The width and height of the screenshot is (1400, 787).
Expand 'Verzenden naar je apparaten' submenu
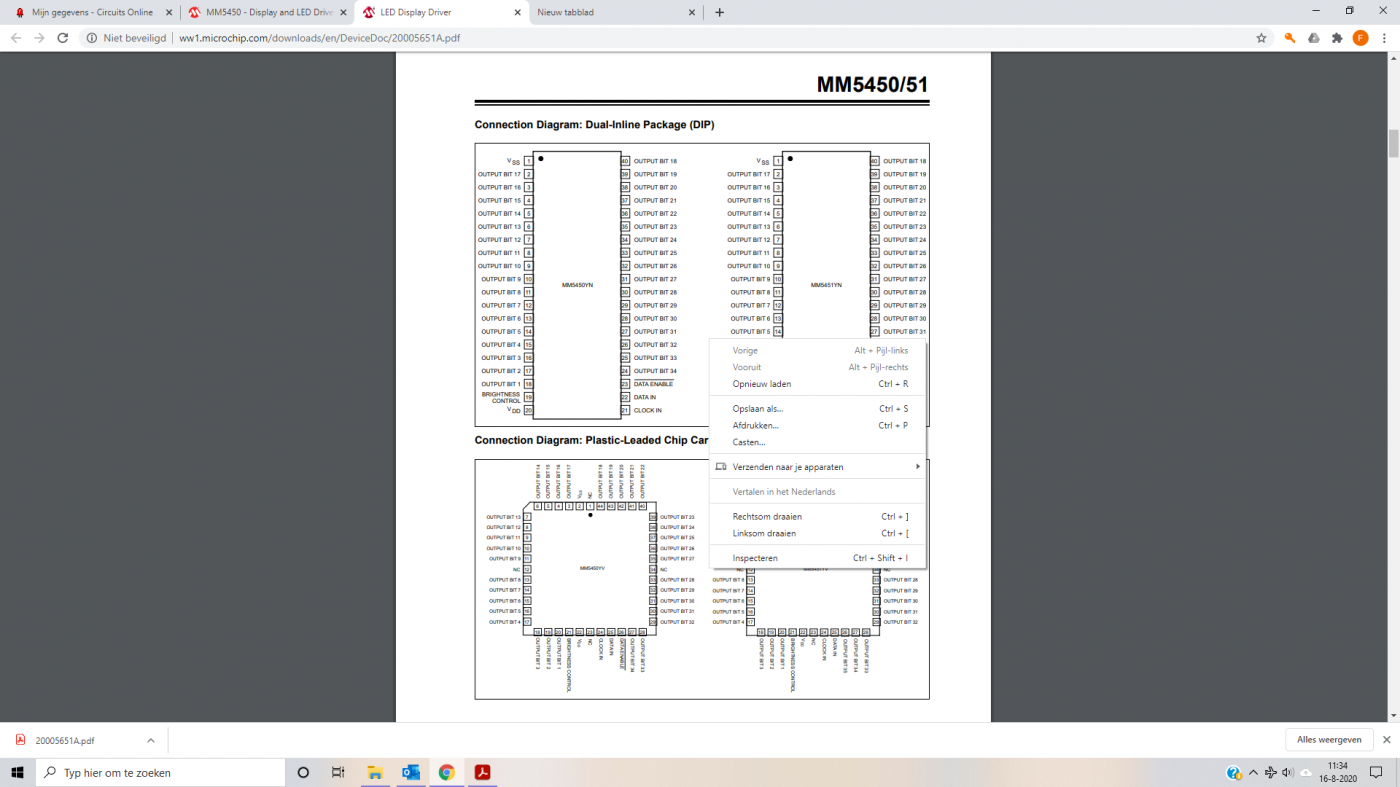pyautogui.click(x=817, y=467)
